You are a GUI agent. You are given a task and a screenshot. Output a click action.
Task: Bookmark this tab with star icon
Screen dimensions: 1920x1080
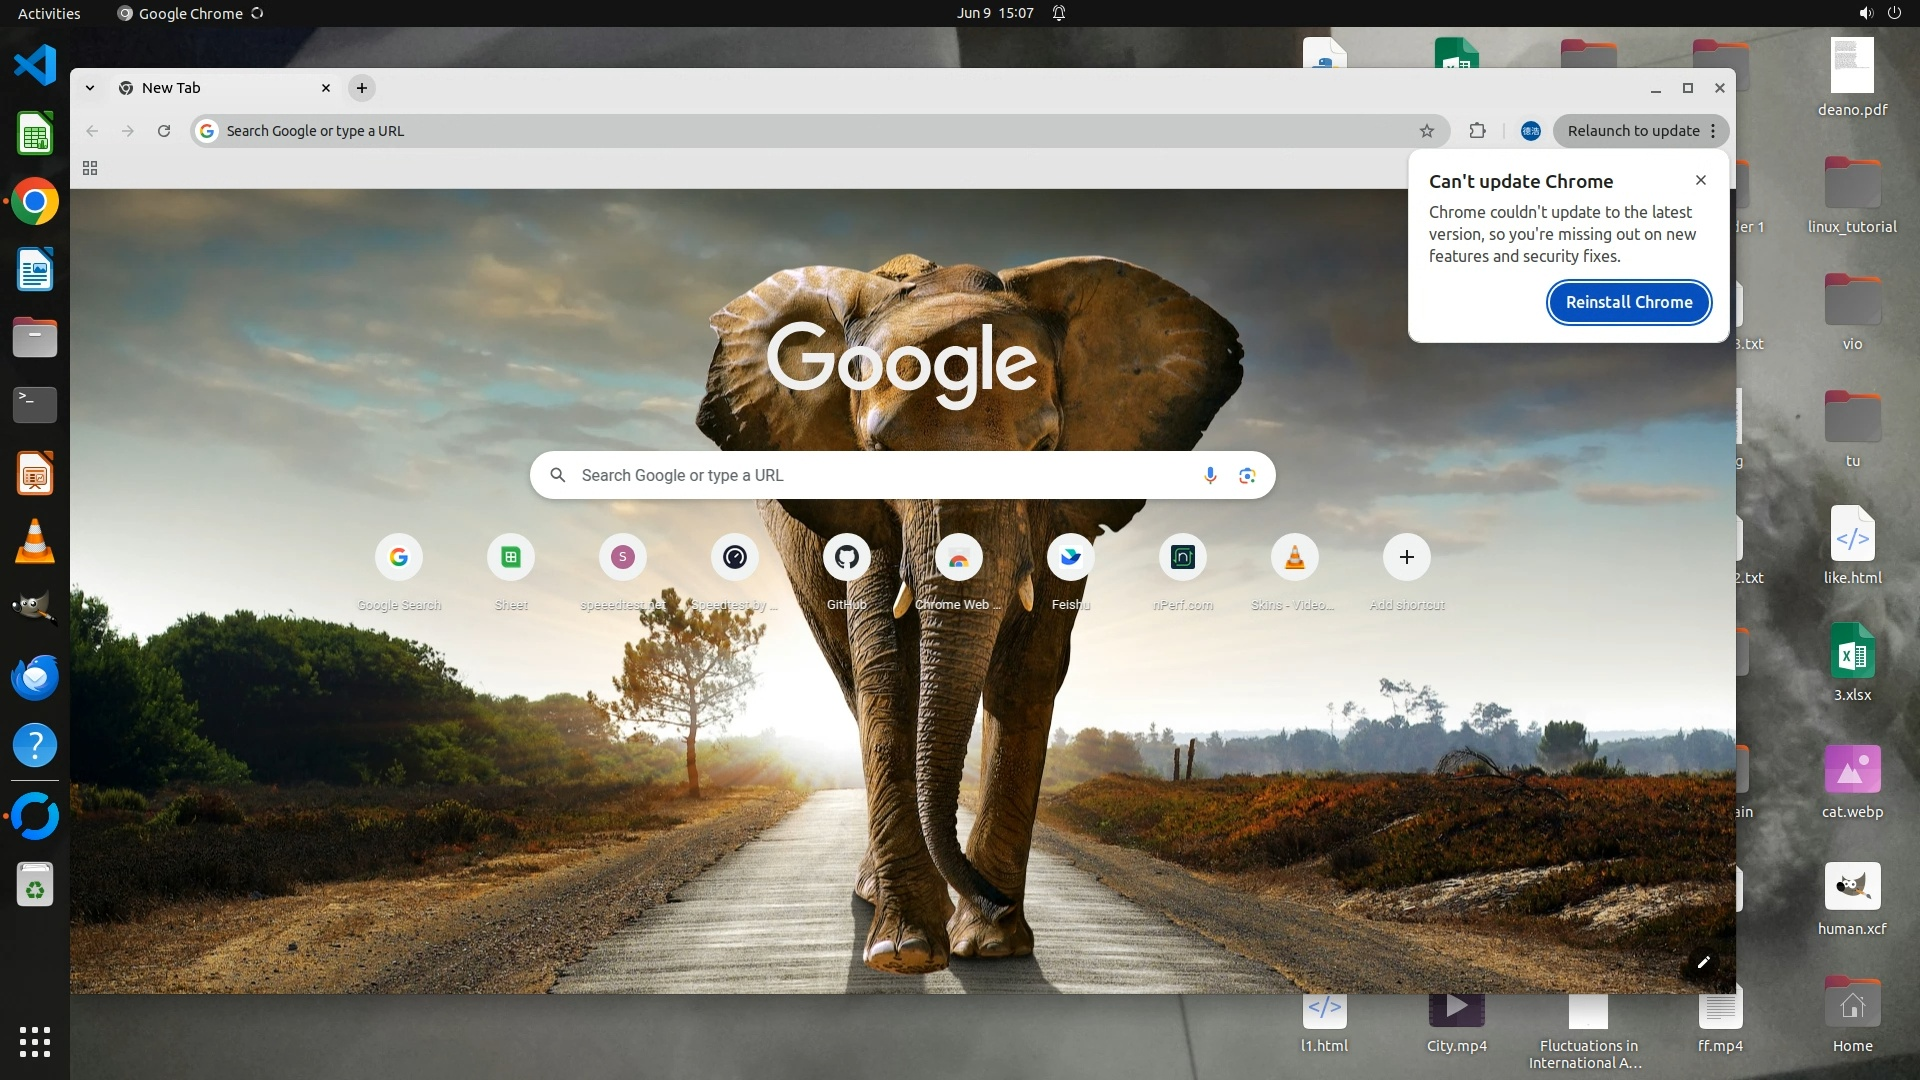(x=1427, y=131)
